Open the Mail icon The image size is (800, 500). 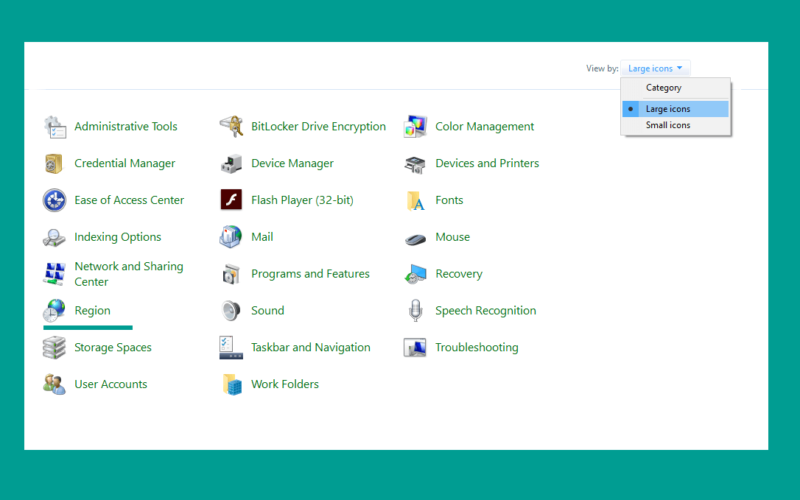tap(231, 237)
